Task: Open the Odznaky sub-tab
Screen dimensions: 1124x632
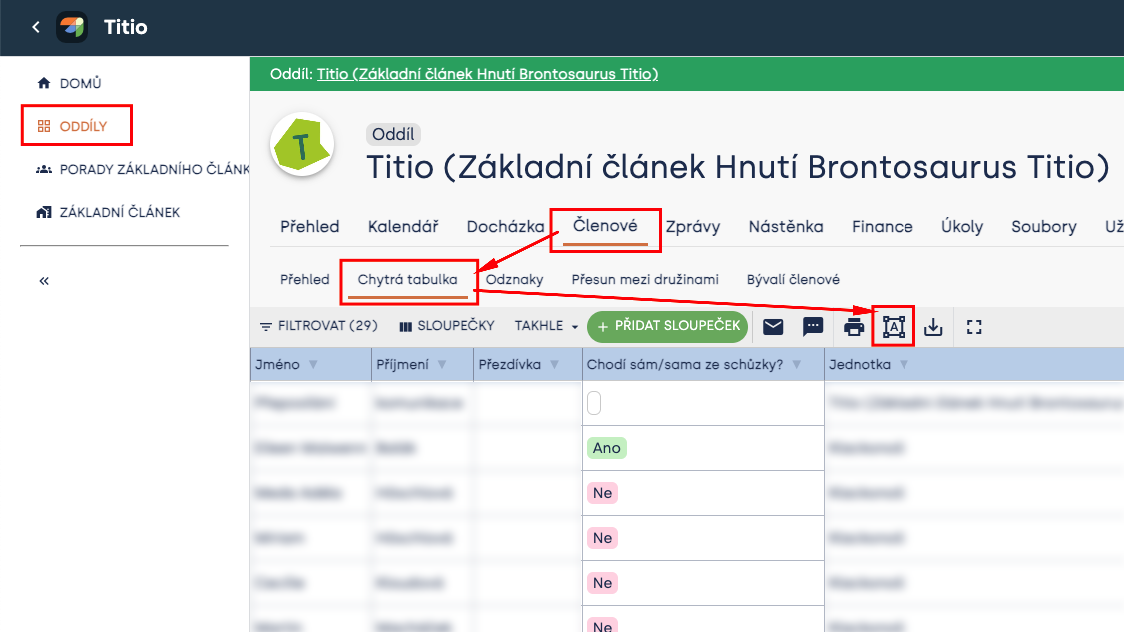Action: tap(515, 279)
